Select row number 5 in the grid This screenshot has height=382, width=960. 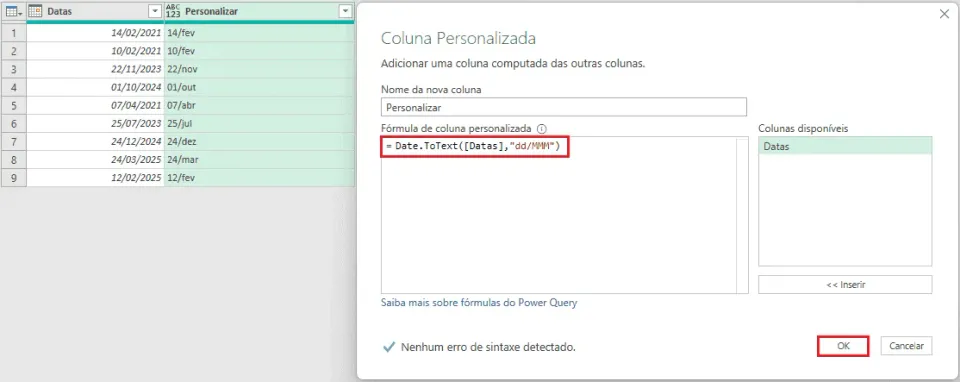(13, 105)
